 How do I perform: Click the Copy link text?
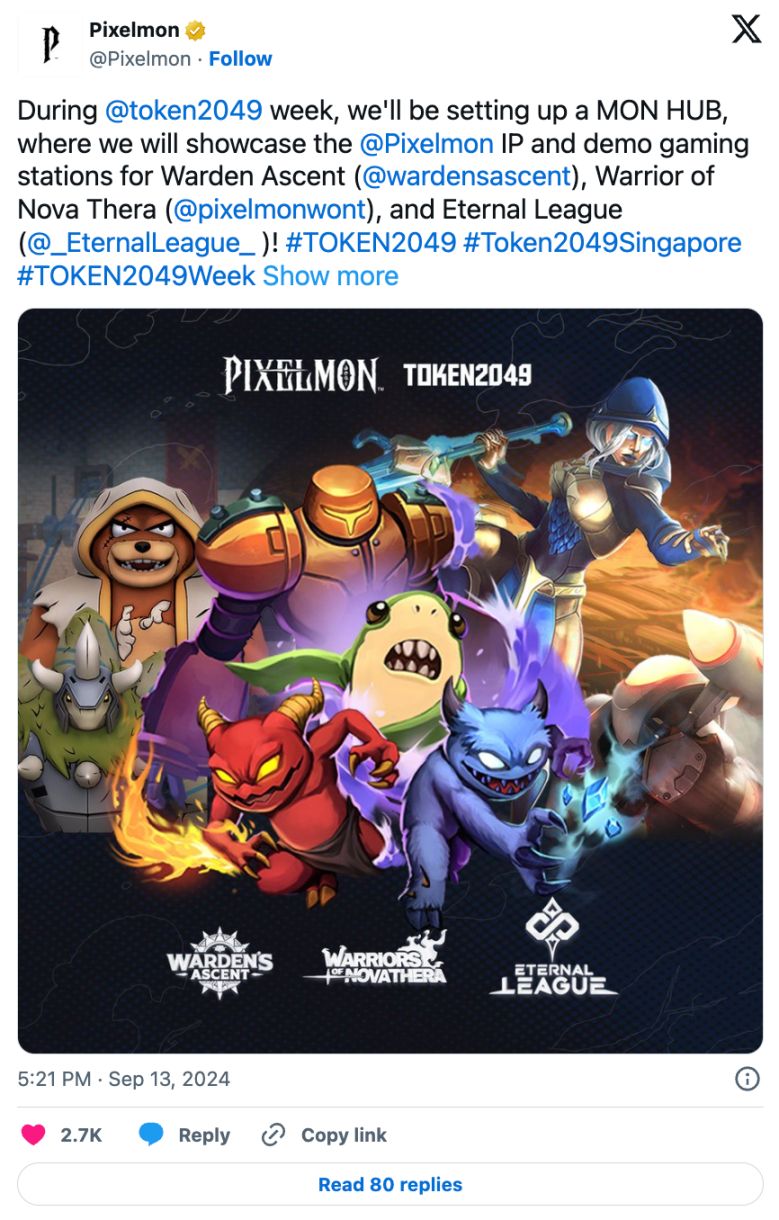pos(344,1135)
